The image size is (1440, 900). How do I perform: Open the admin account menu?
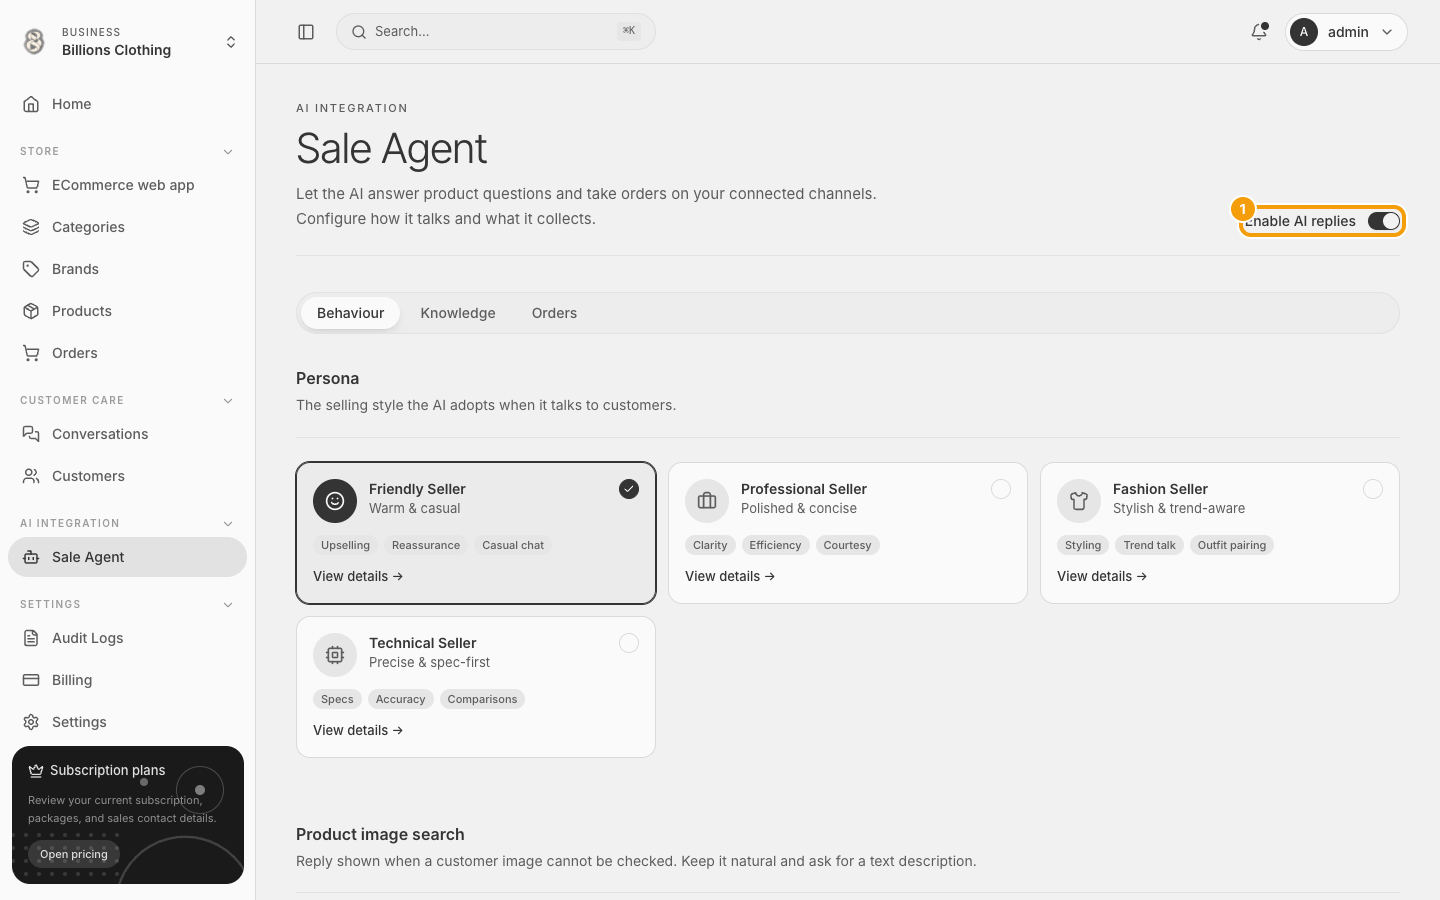click(x=1346, y=32)
